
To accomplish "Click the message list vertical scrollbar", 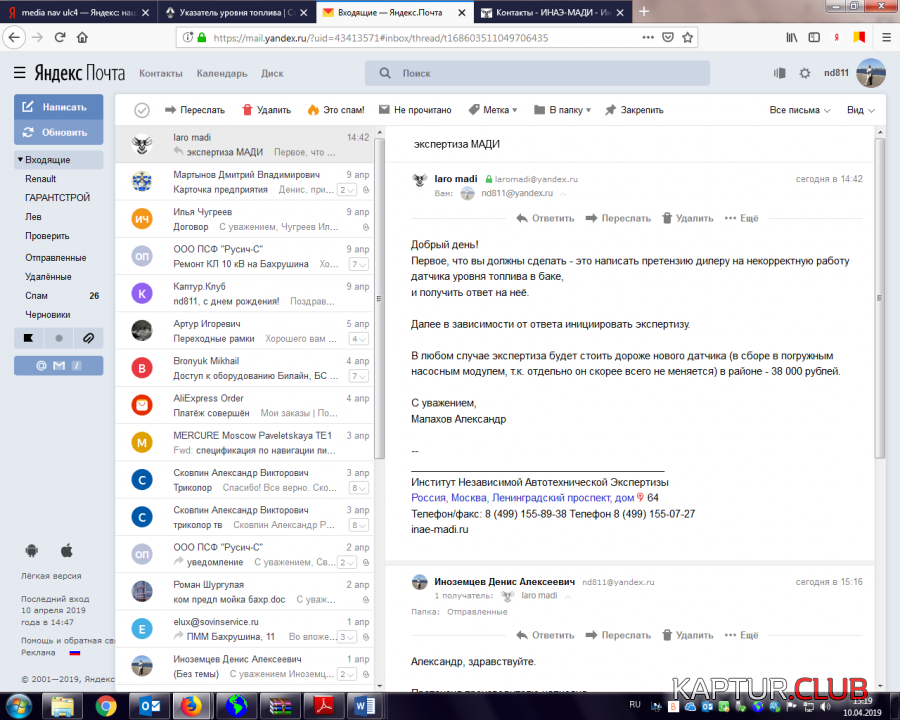I will click(x=379, y=299).
